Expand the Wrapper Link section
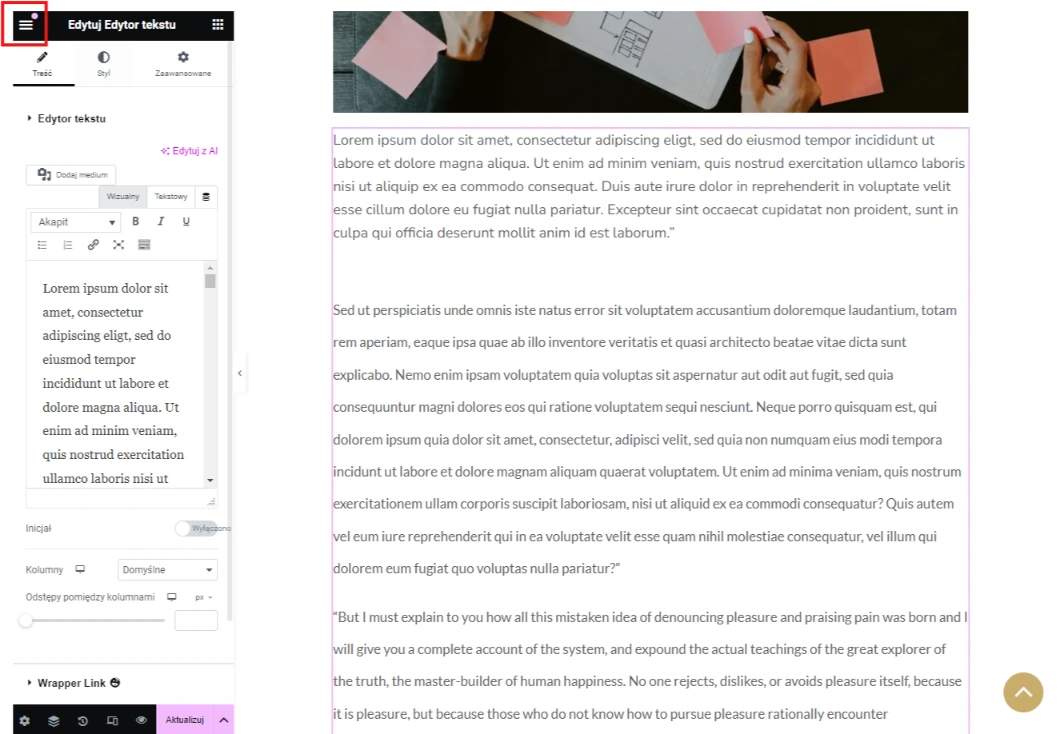This screenshot has width=1060, height=734. click(x=71, y=683)
